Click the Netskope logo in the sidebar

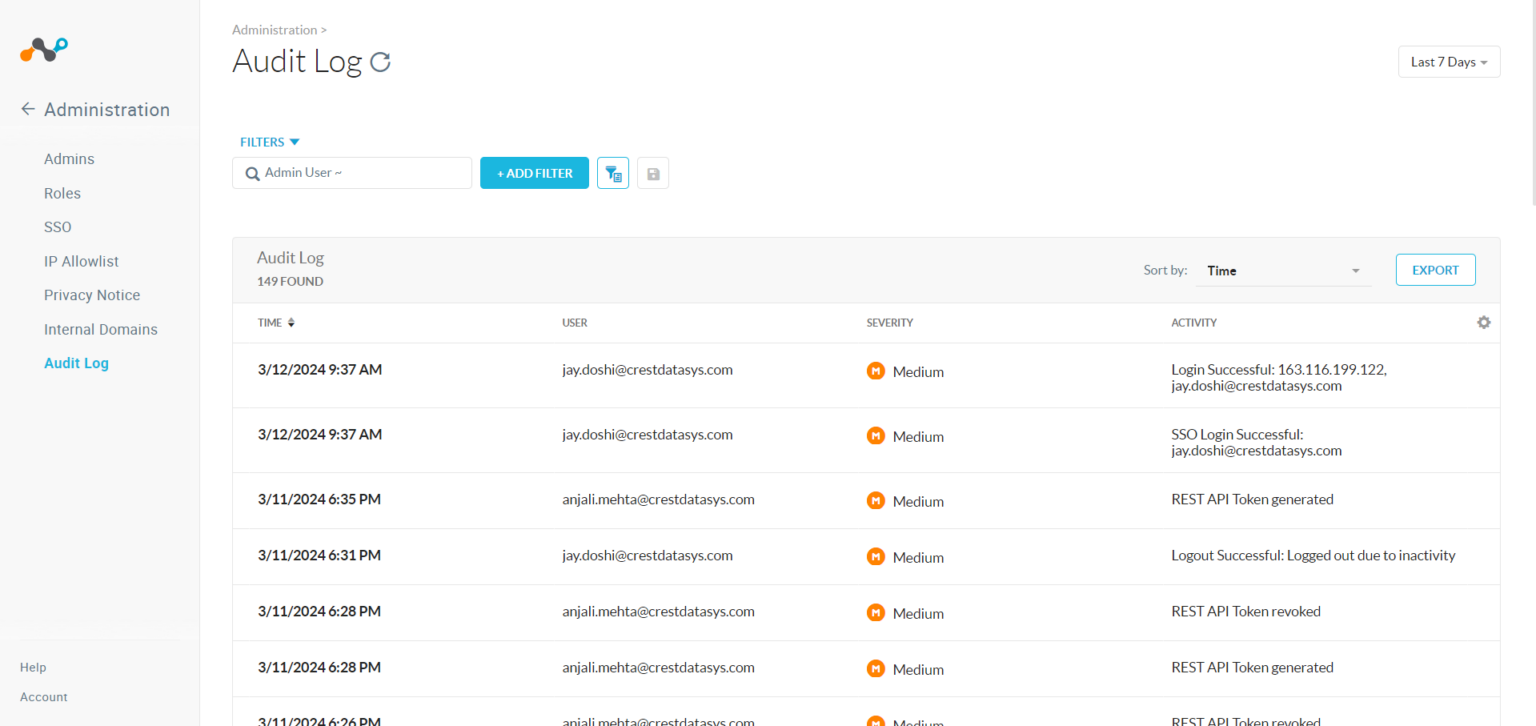[43, 48]
